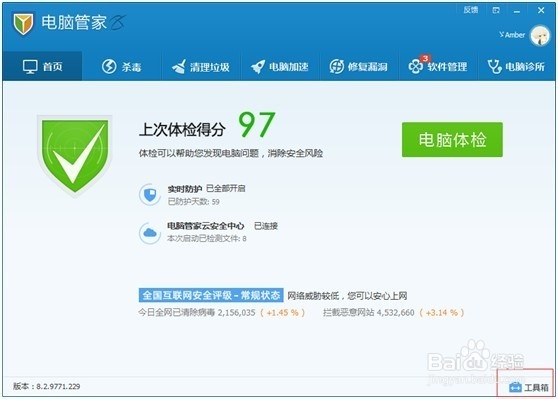
Task: Open the skin menu icon beside 反馈
Action: (496, 10)
